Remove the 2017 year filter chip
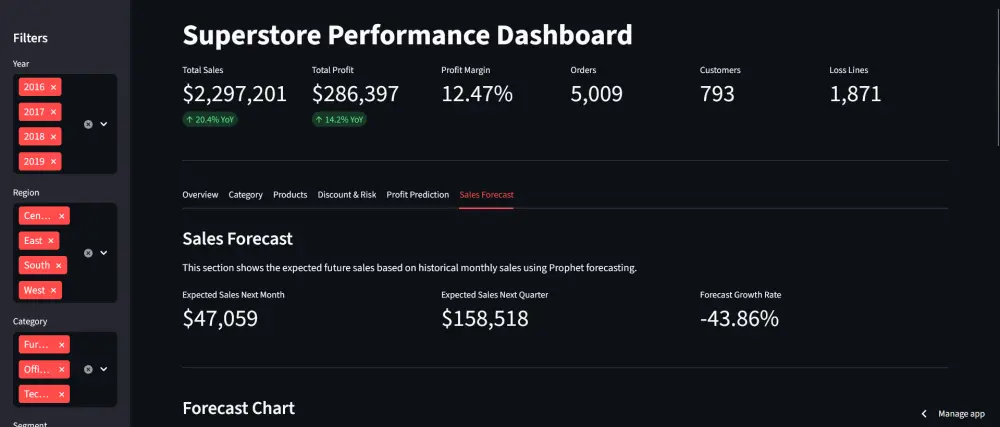Image resolution: width=1000 pixels, height=427 pixels. click(x=54, y=112)
